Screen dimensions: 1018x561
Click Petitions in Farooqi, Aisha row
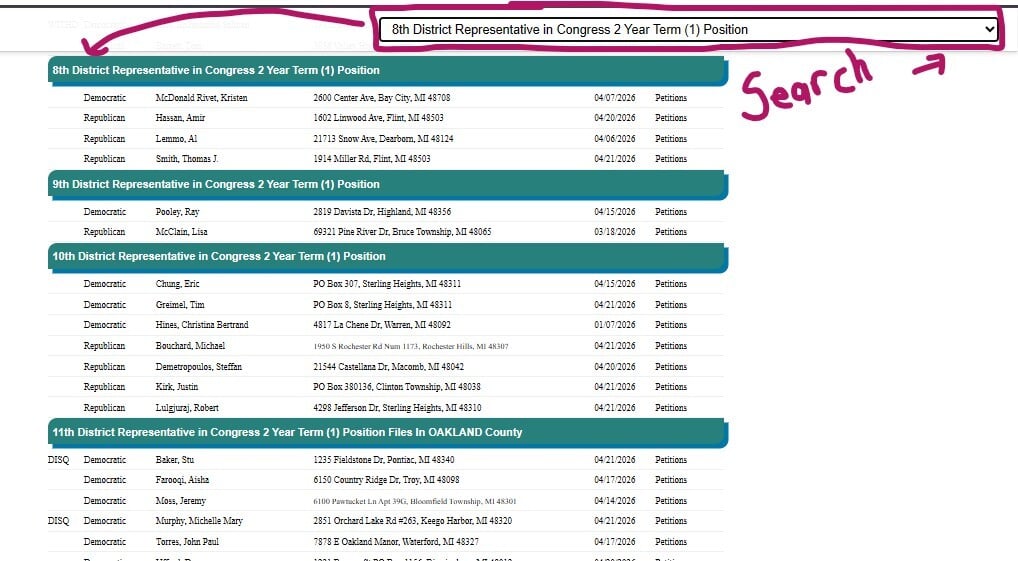pos(671,480)
